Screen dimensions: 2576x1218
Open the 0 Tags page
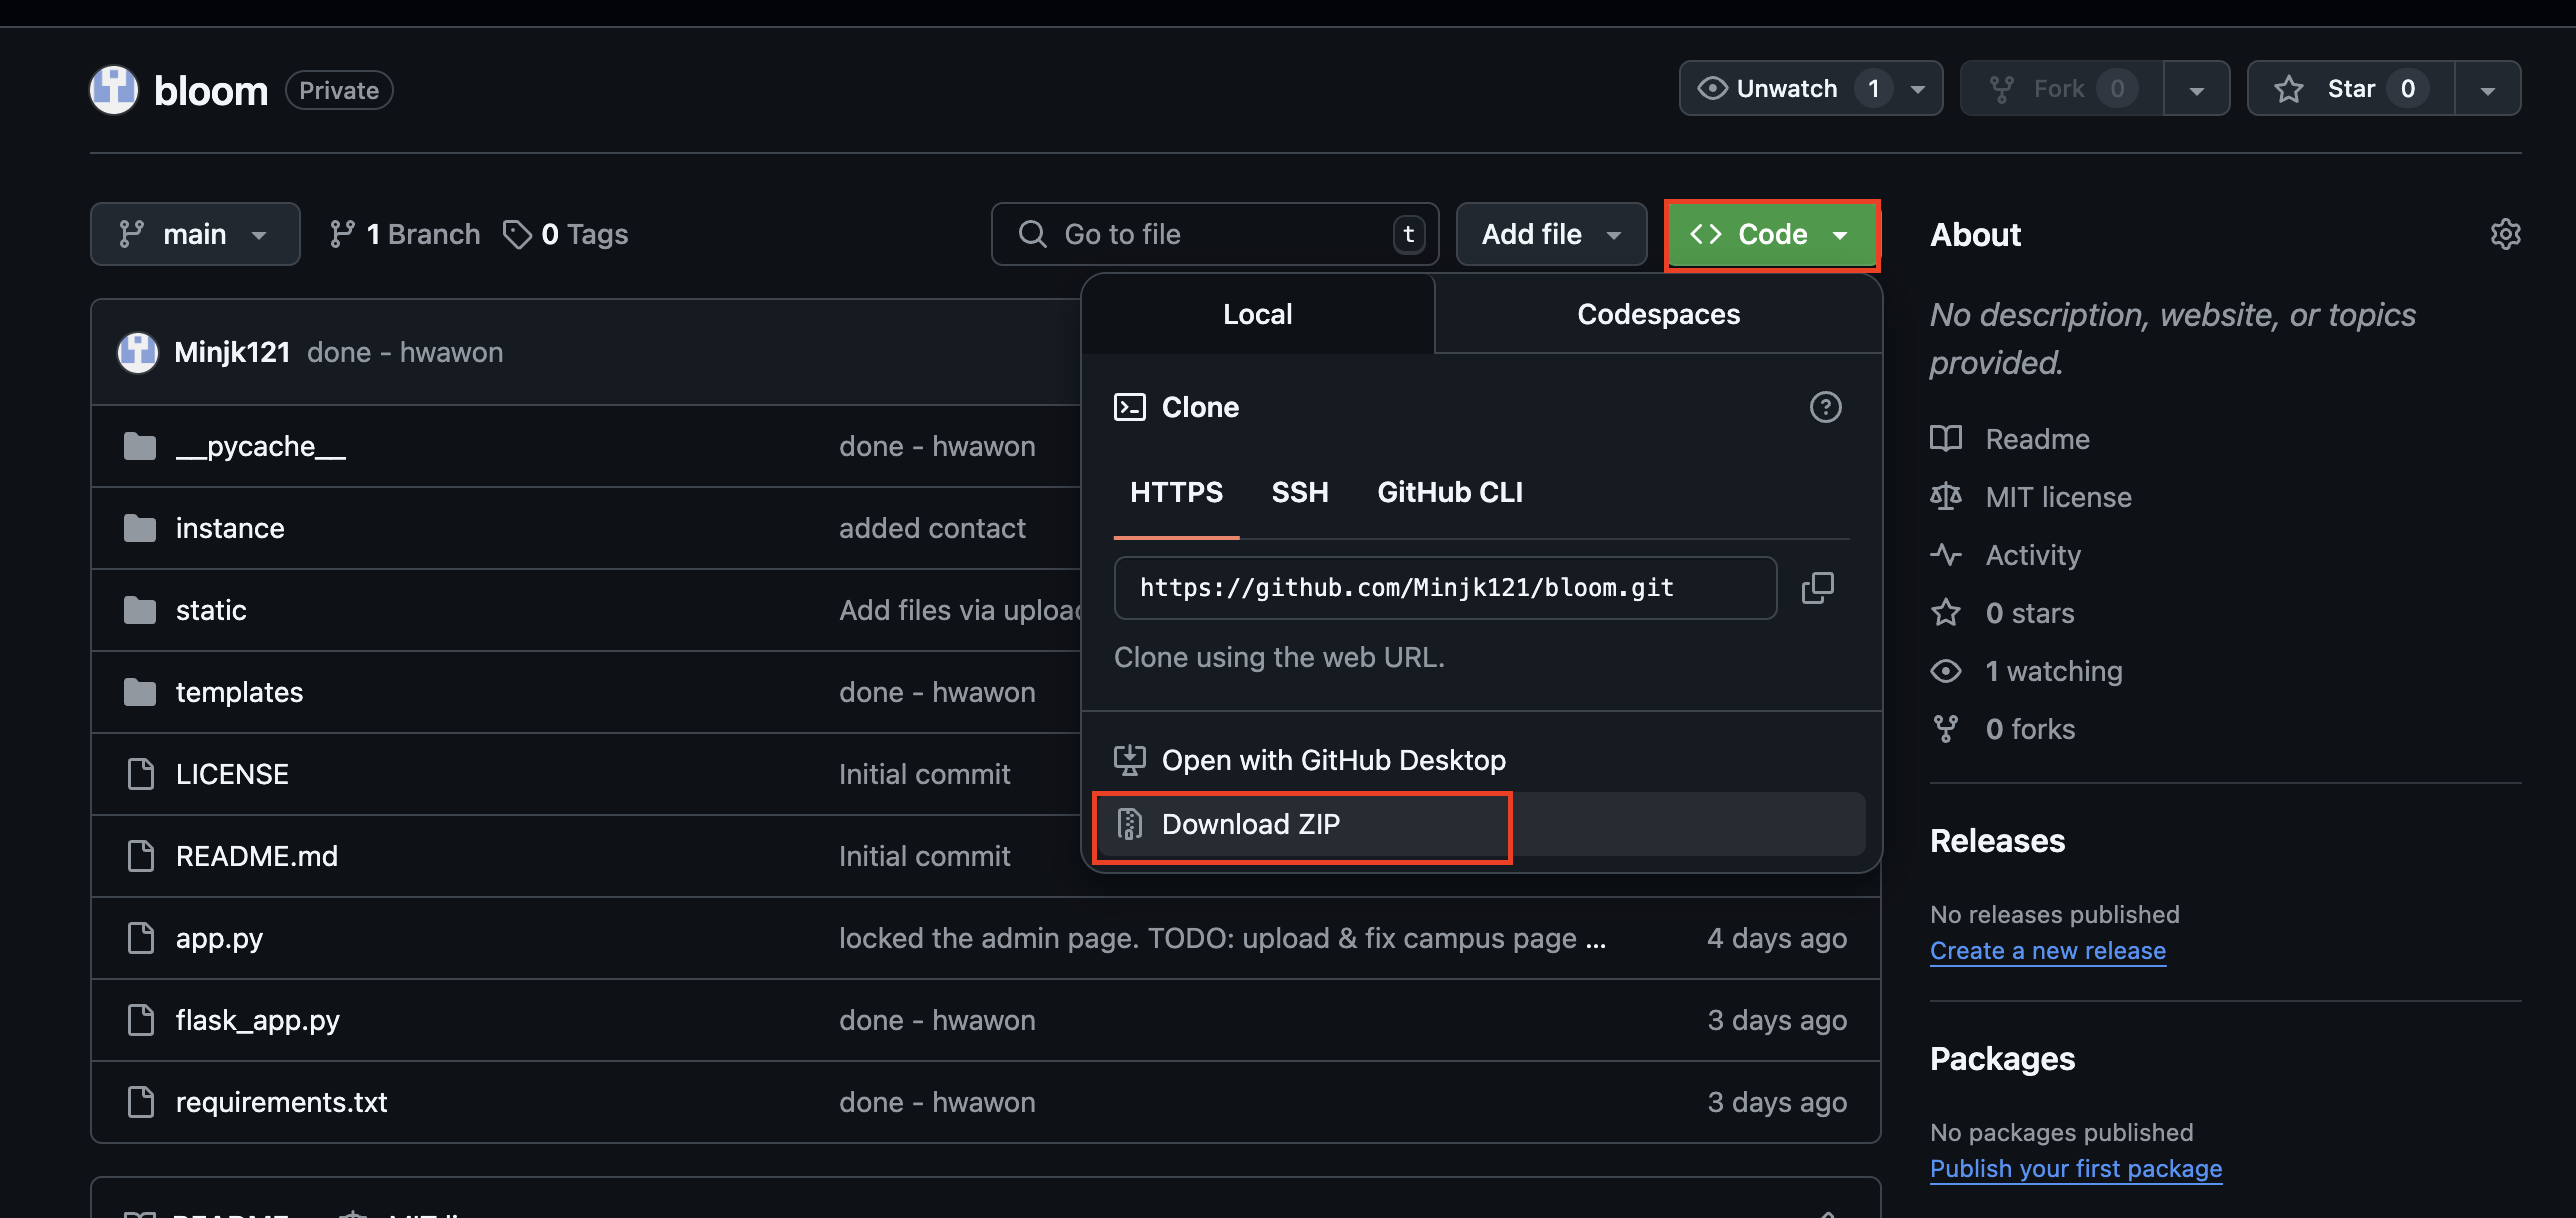pos(566,234)
